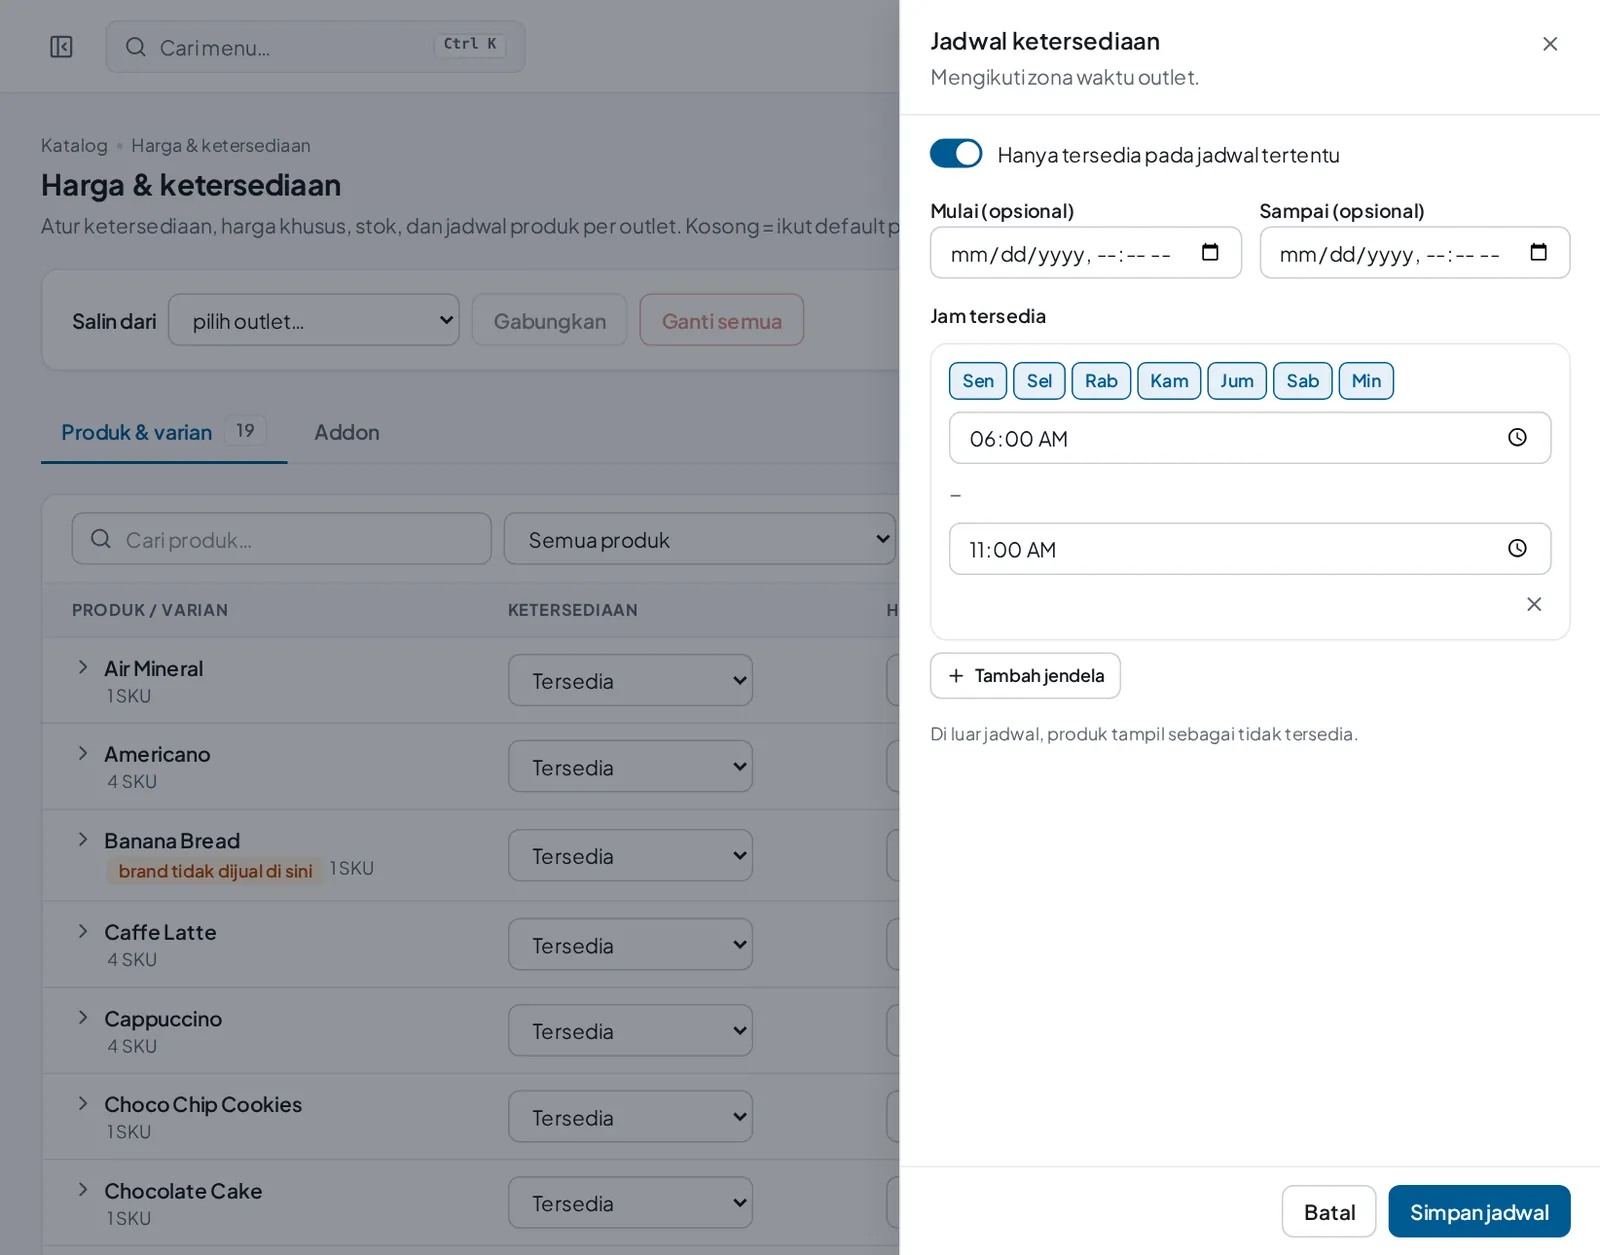1600x1255 pixels.
Task: Open the pilih outlet dropdown
Action: click(314, 320)
